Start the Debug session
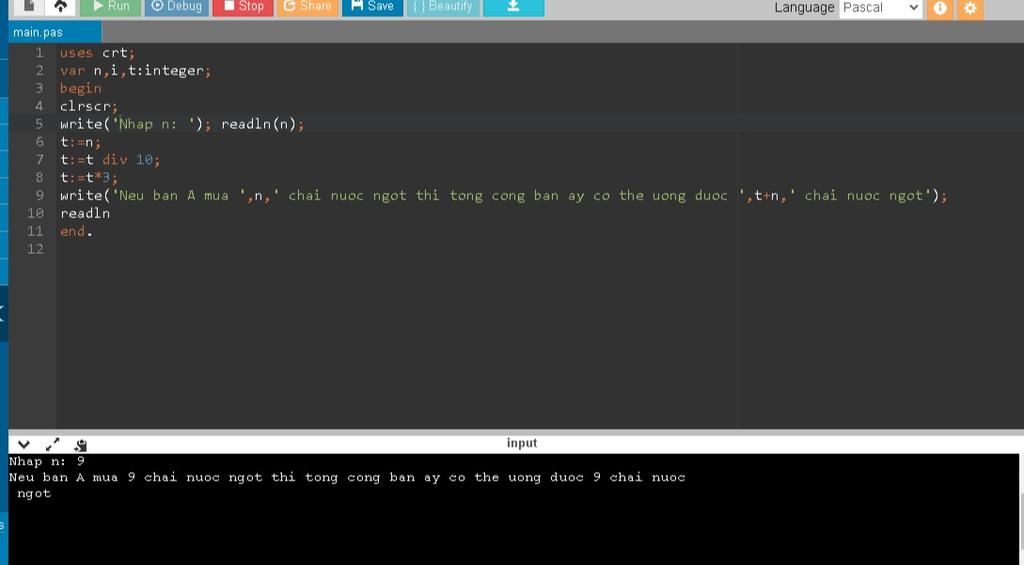1024x565 pixels. coord(176,7)
